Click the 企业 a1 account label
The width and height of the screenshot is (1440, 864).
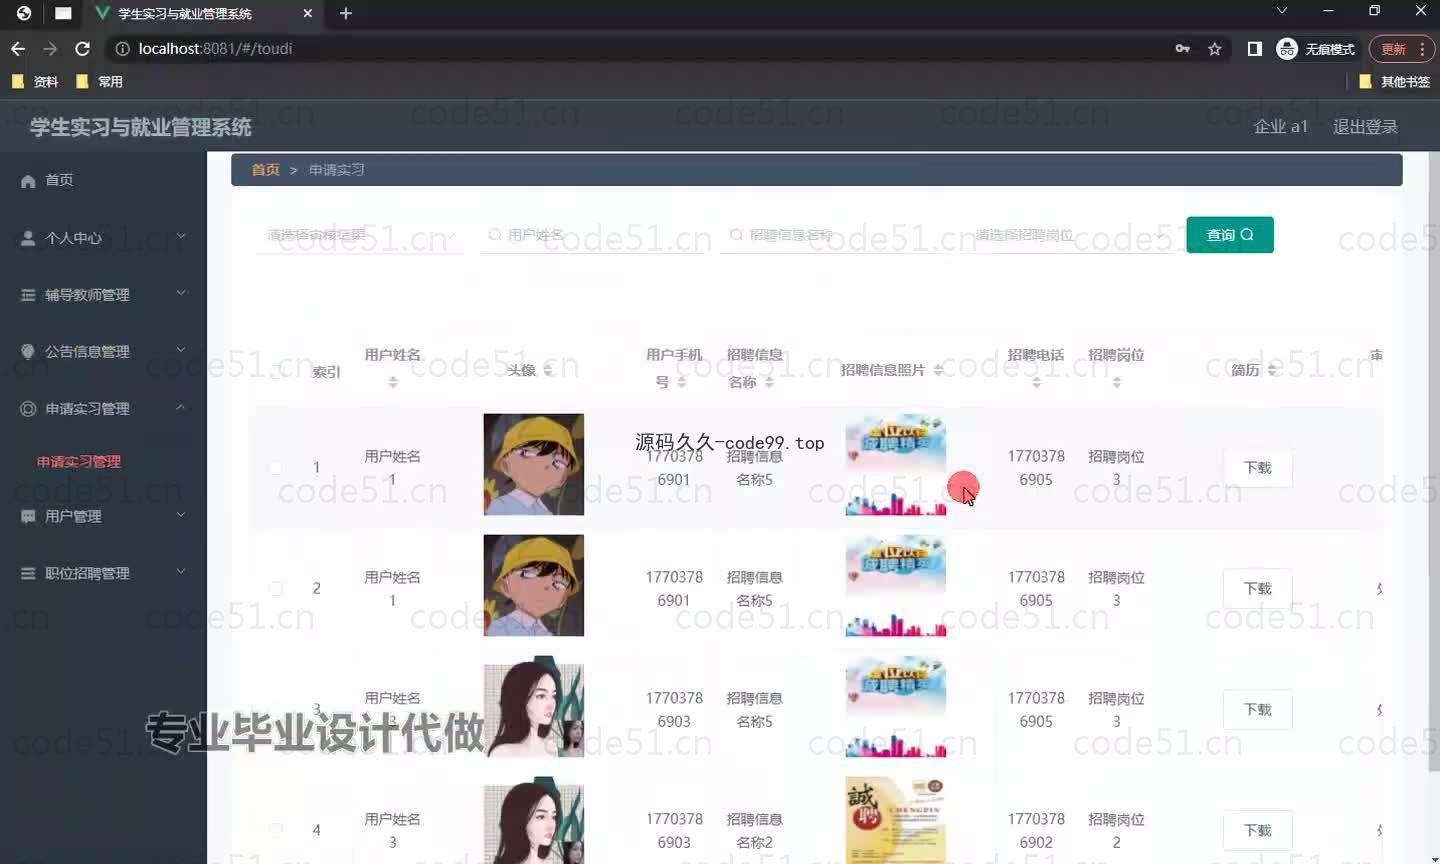(x=1281, y=127)
